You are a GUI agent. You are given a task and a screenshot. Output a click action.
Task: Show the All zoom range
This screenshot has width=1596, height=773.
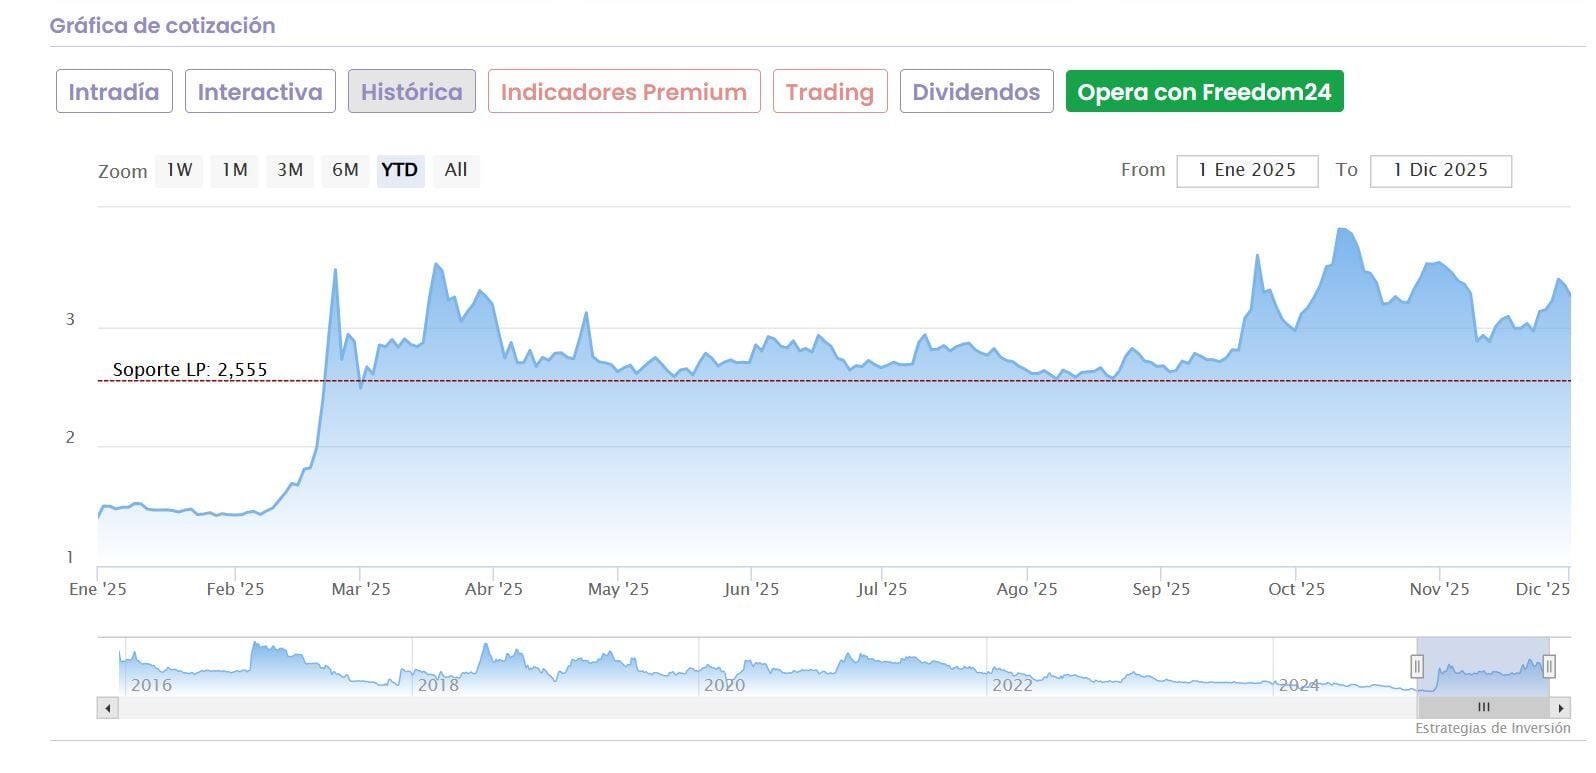coord(456,170)
